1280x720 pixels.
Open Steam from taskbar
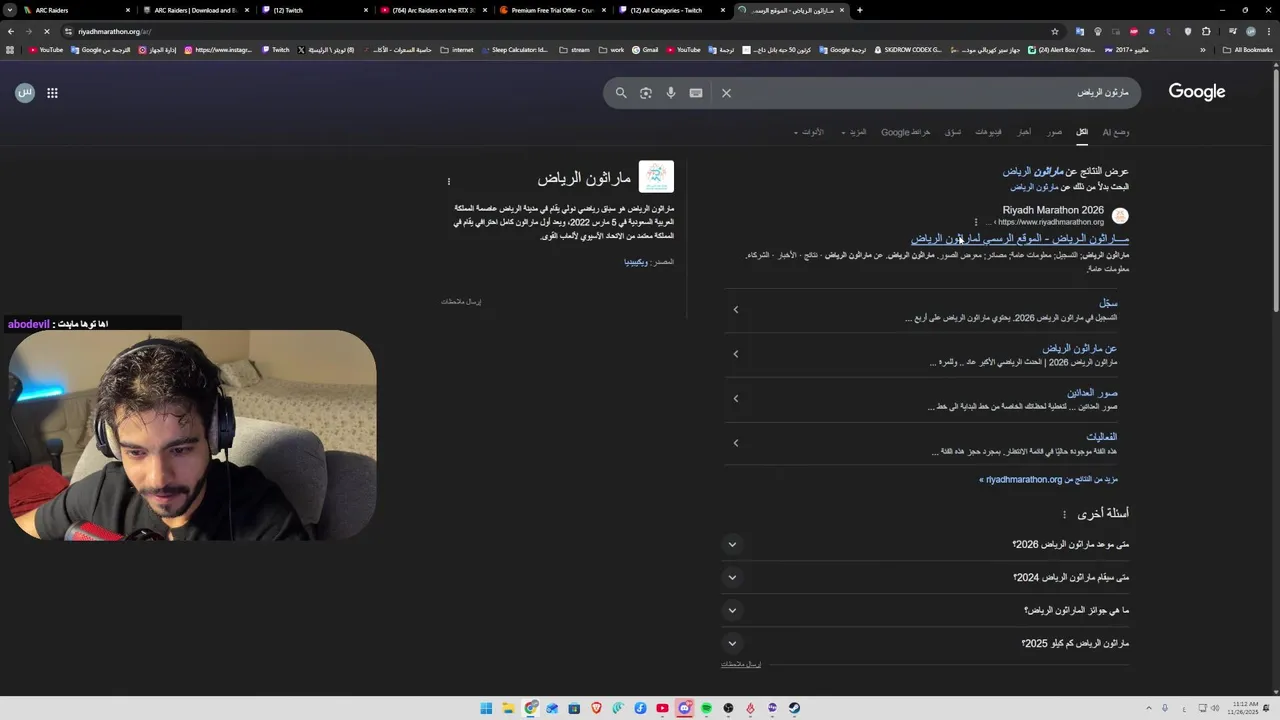tap(794, 708)
